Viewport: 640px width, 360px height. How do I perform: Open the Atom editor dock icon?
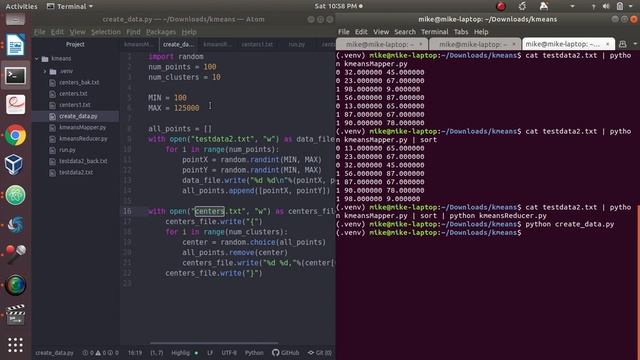tap(16, 195)
